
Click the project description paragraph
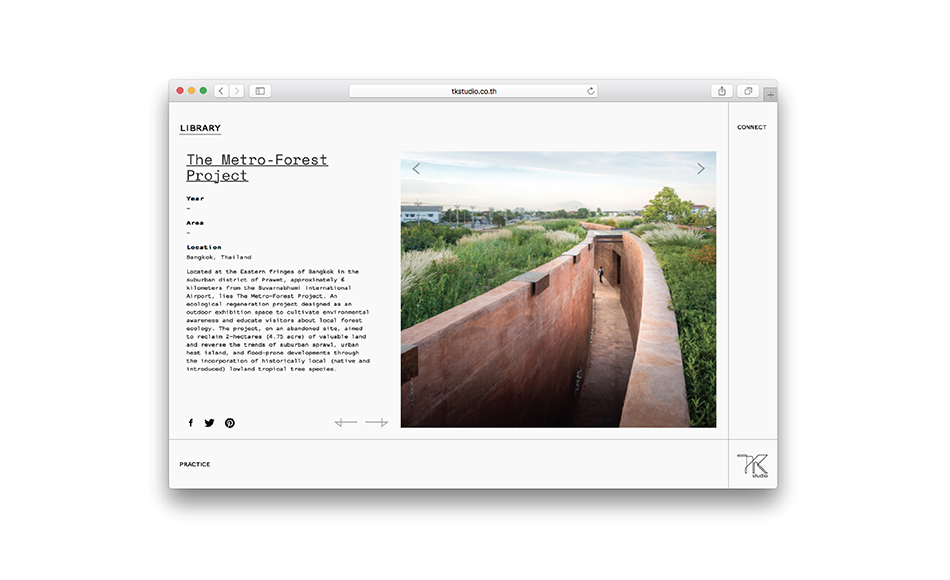coord(278,320)
